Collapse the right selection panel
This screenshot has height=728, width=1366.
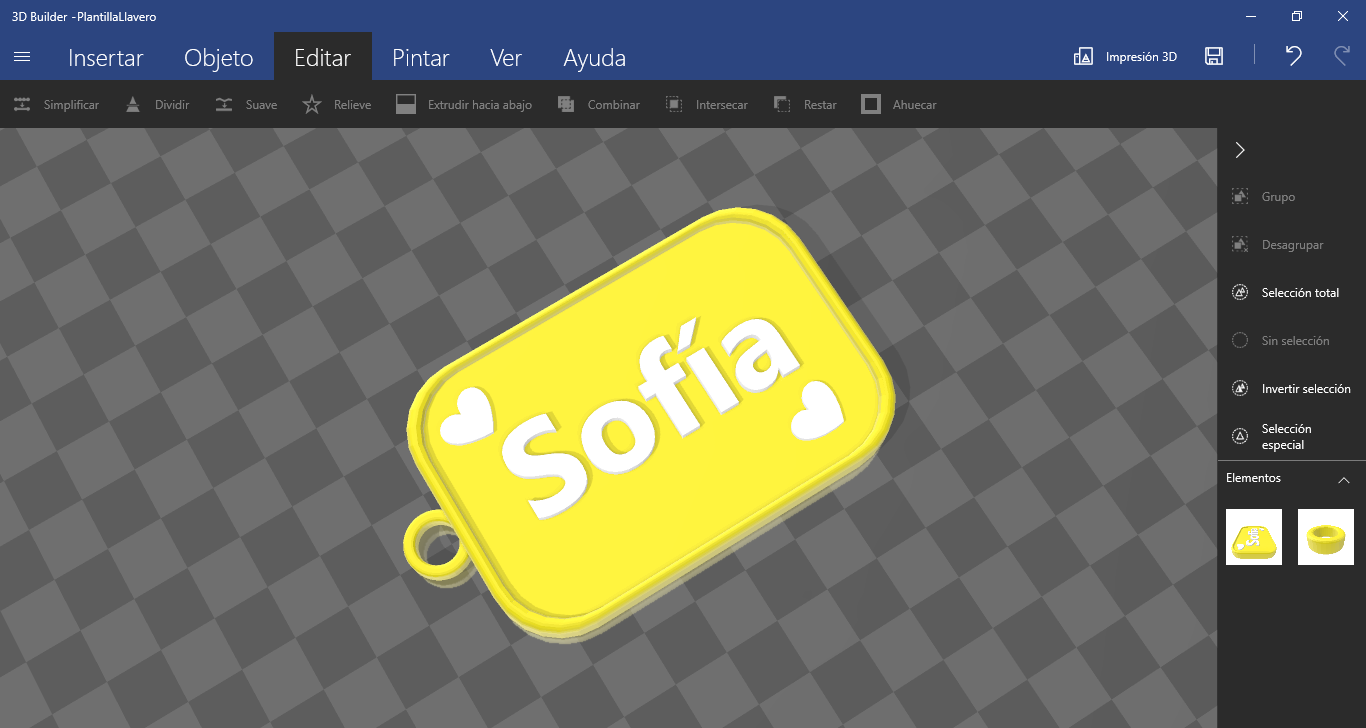pos(1239,149)
